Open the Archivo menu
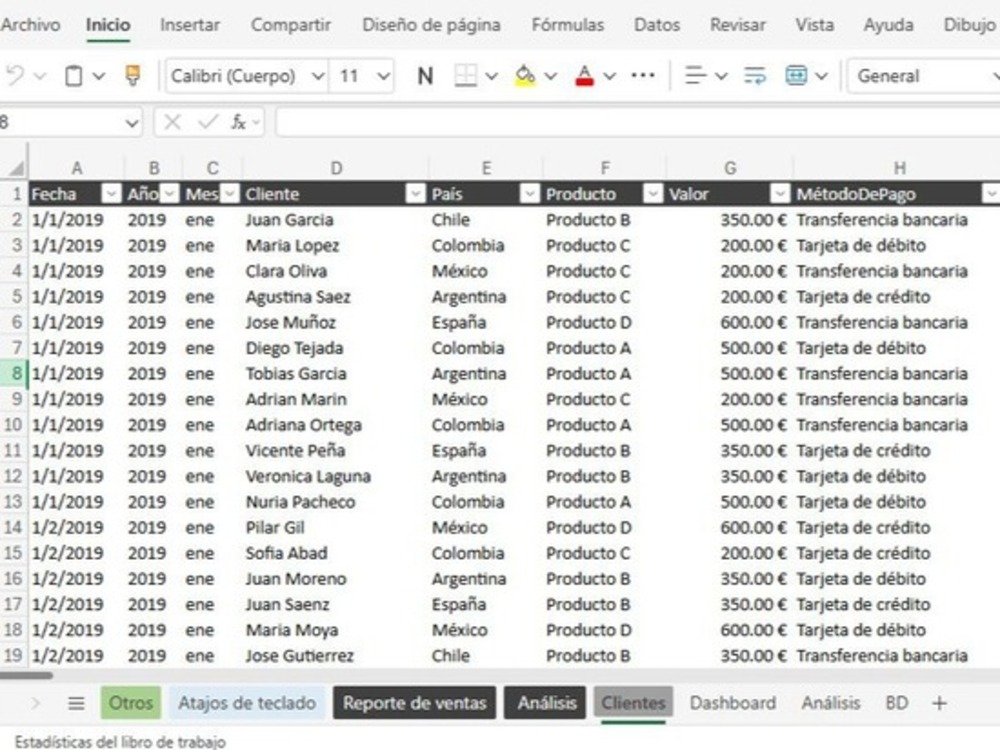1000x750 pixels. [30, 25]
